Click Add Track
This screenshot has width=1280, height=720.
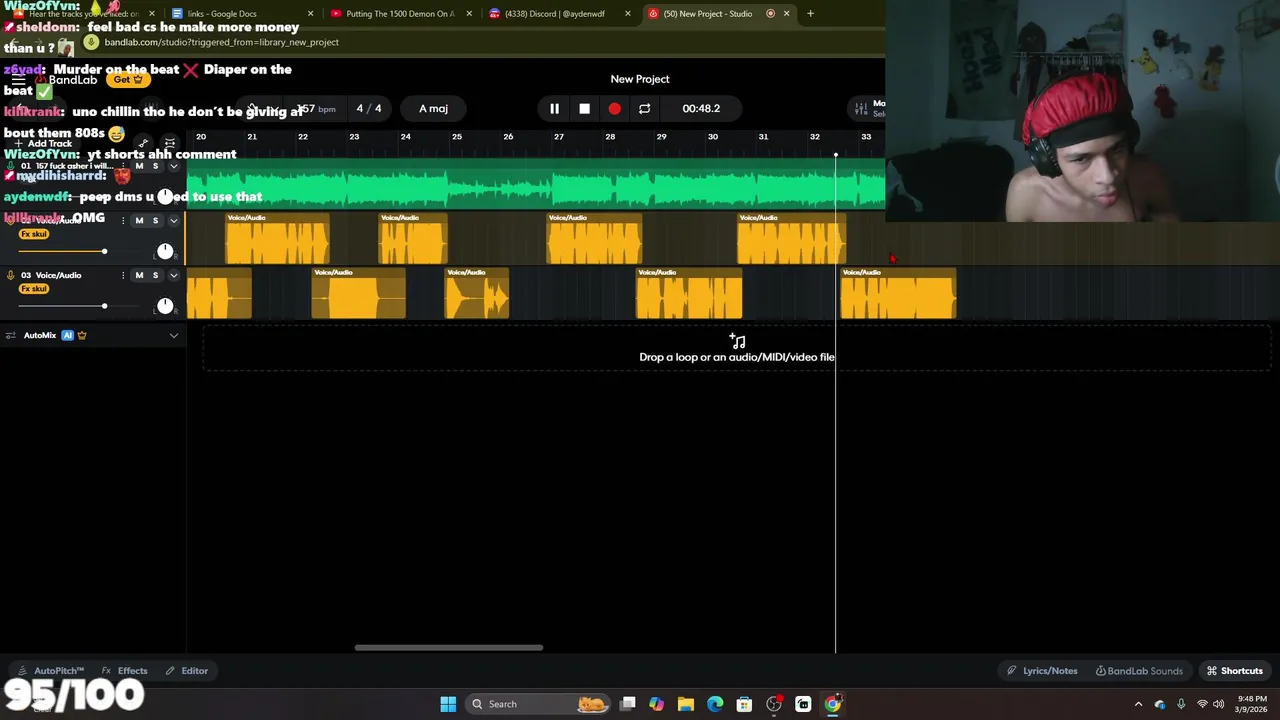coord(44,144)
